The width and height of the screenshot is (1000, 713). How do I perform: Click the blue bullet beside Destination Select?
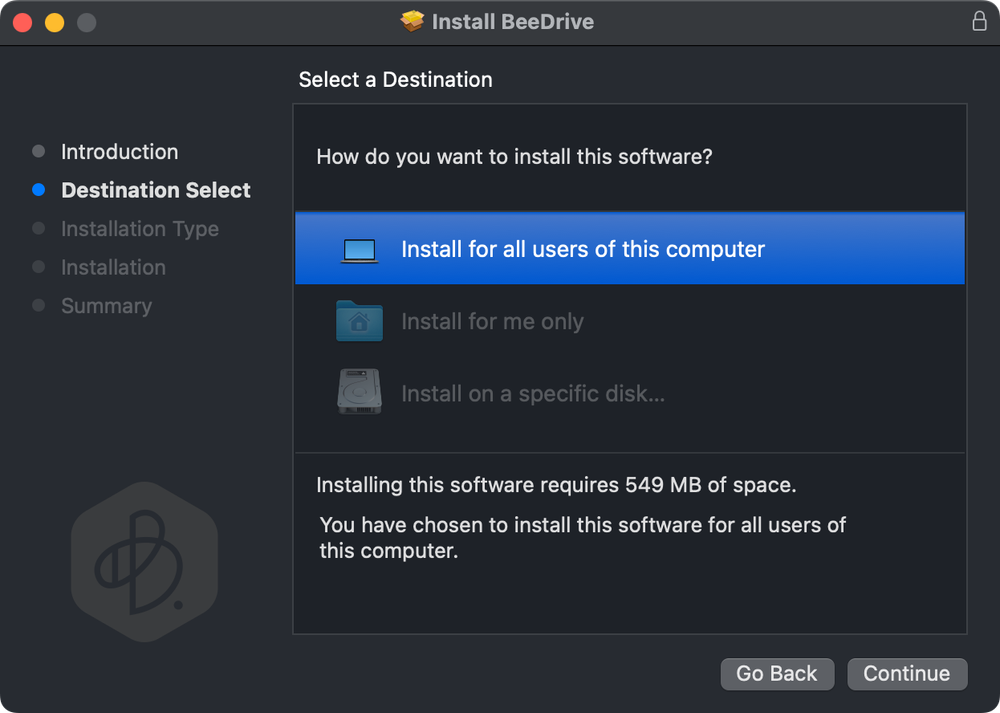click(x=38, y=189)
